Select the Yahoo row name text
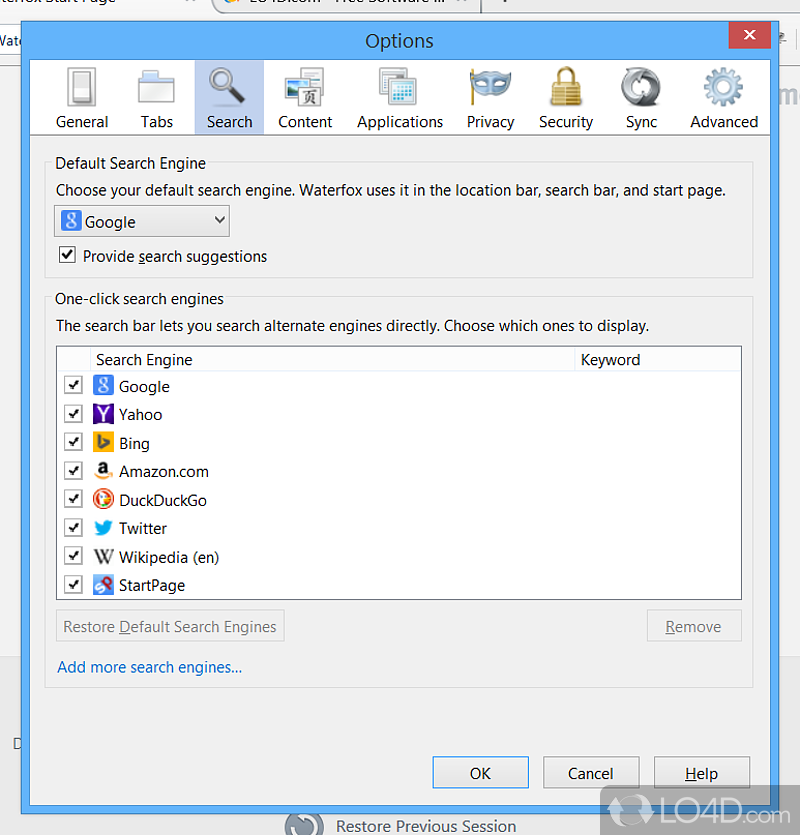 [141, 415]
